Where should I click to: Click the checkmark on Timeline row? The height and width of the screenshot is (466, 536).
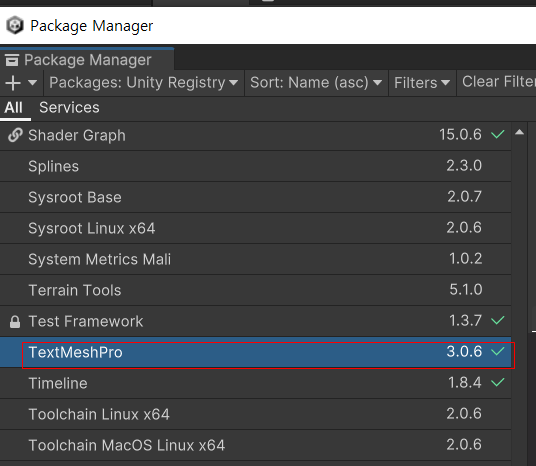pos(498,382)
